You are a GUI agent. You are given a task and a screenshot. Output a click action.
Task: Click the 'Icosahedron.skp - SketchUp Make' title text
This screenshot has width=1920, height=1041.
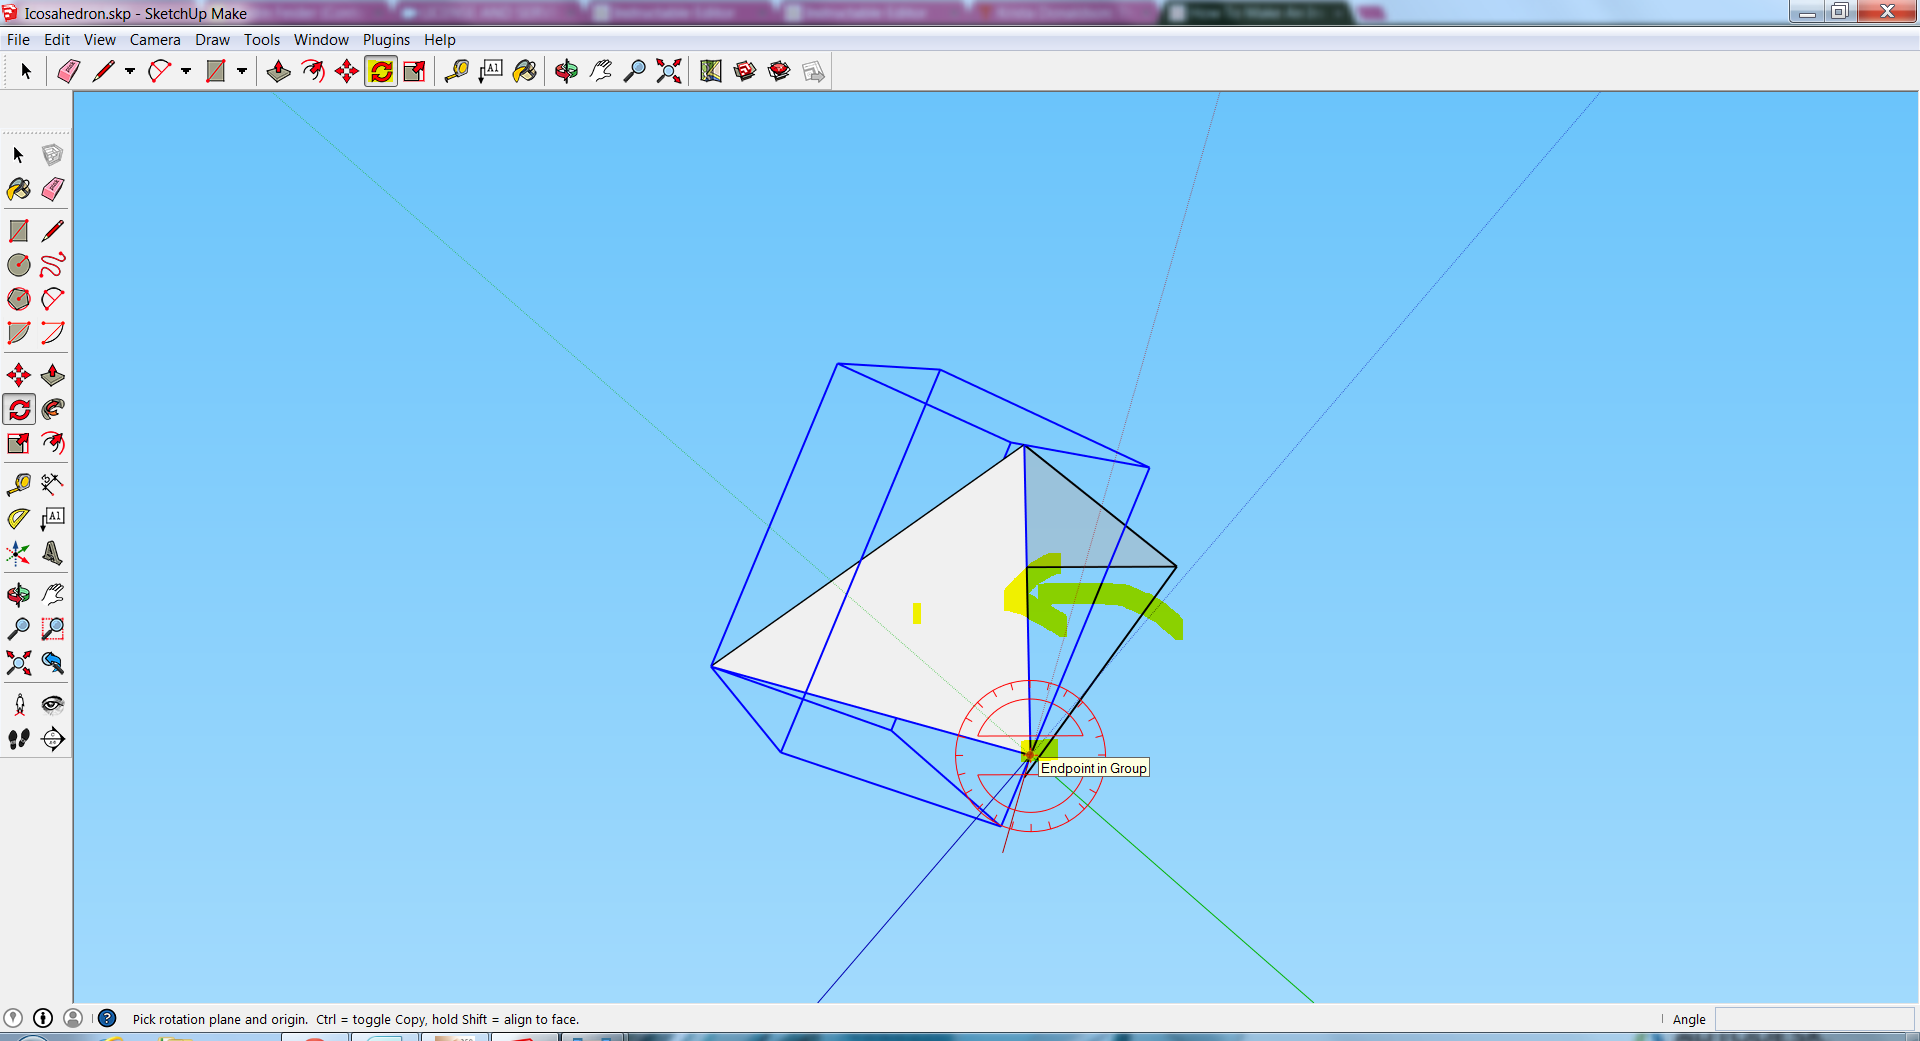136,13
